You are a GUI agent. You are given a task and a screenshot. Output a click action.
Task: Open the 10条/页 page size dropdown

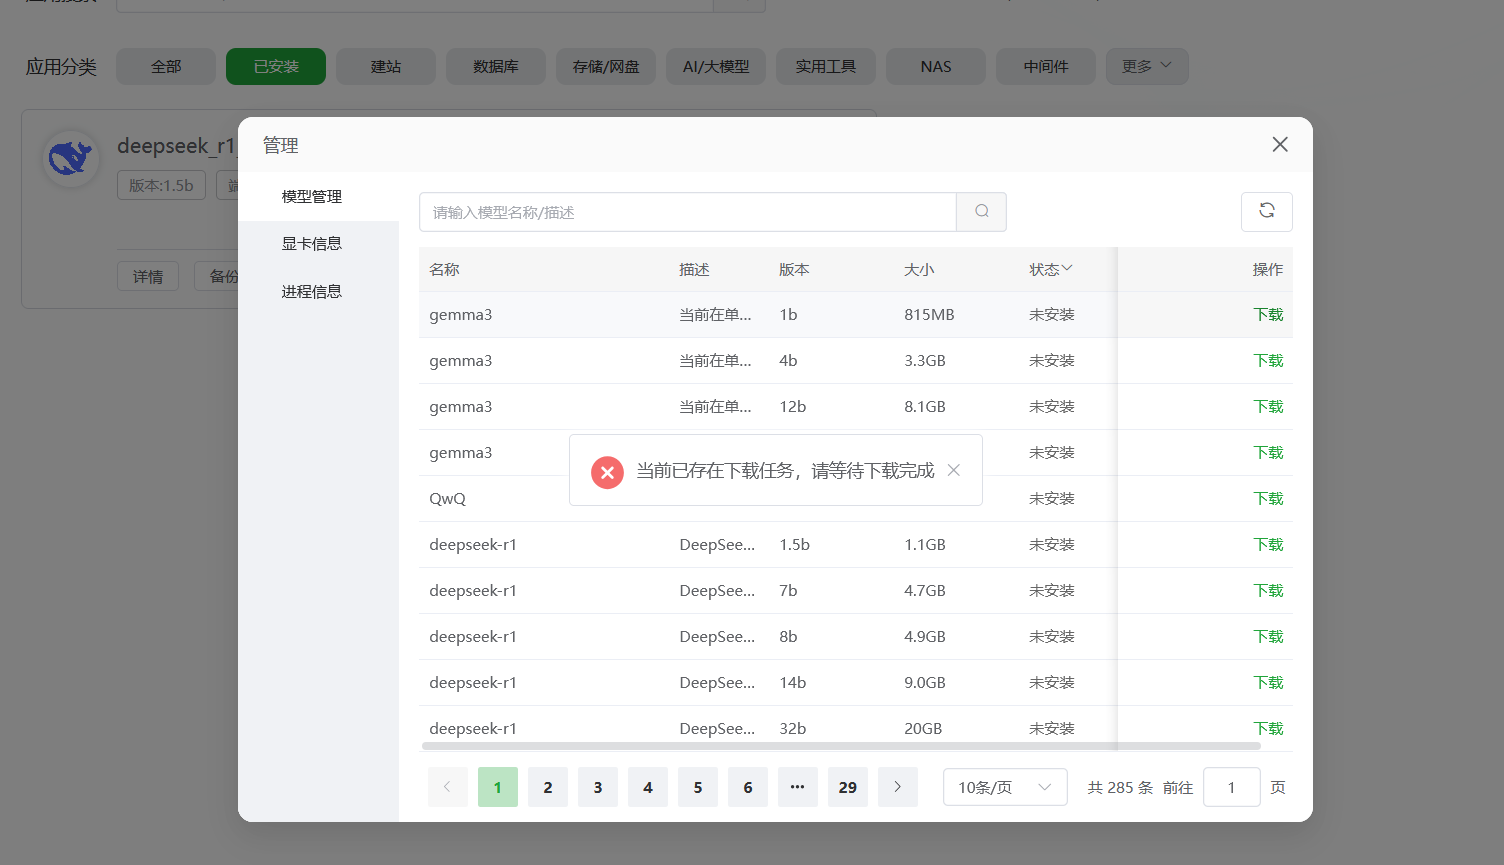1004,787
